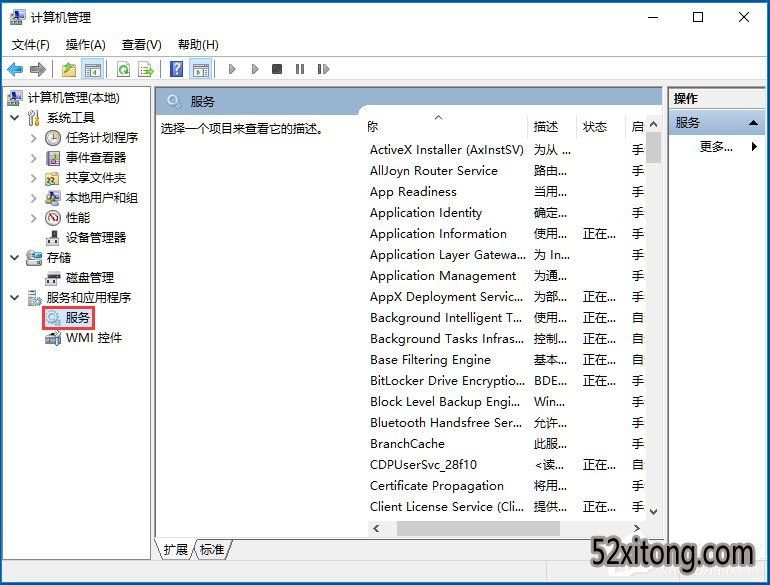Viewport: 770px width, 585px height.
Task: Select ActiveX Installer (AxInstSV) service
Action: [x=447, y=150]
